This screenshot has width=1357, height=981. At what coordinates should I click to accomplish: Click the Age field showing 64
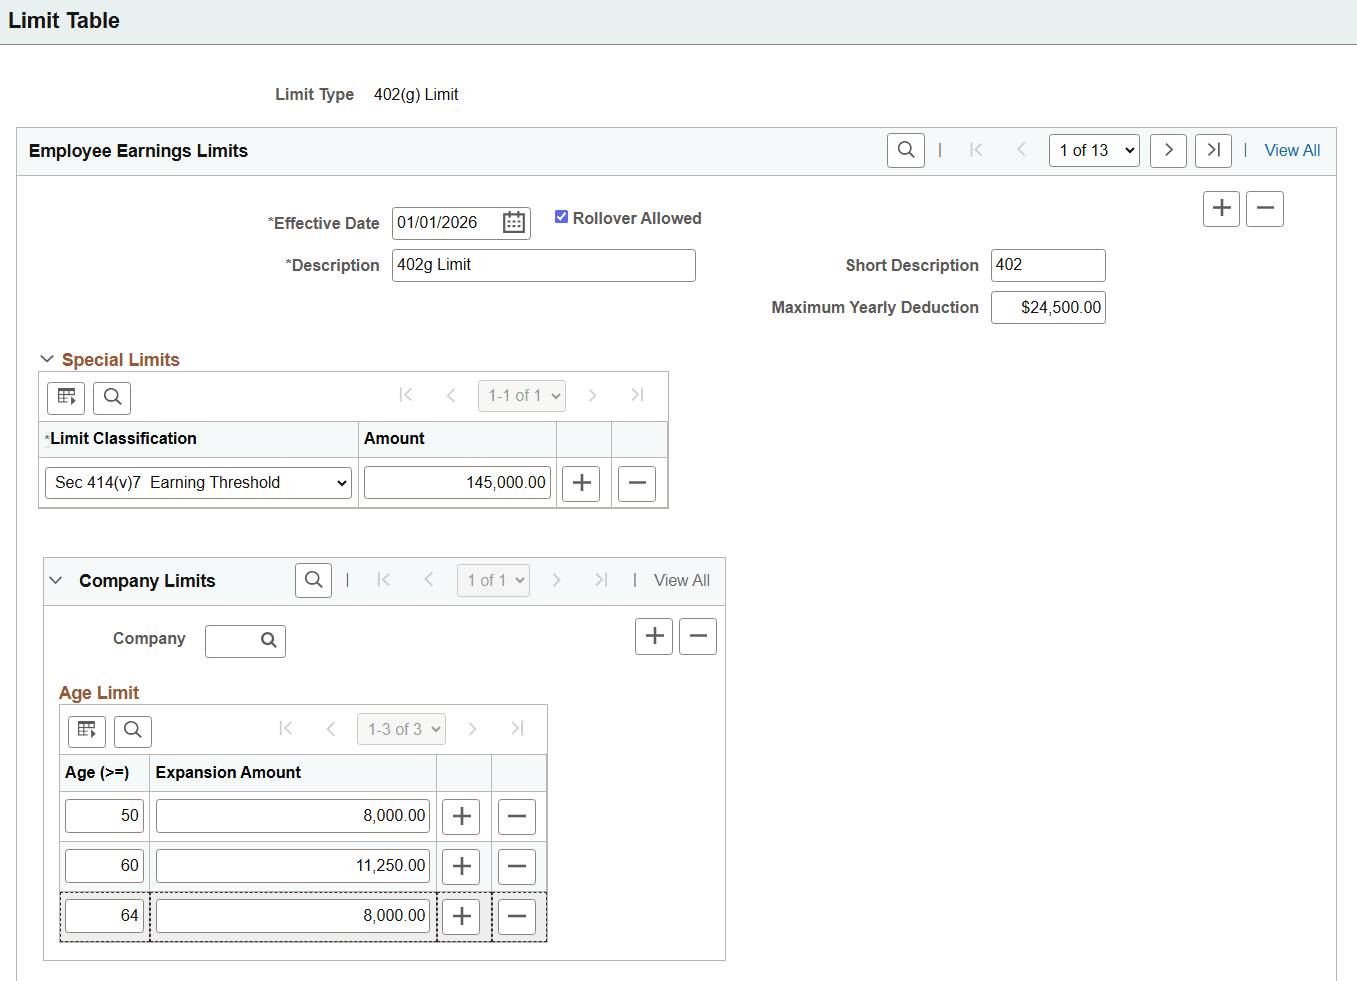(x=104, y=916)
